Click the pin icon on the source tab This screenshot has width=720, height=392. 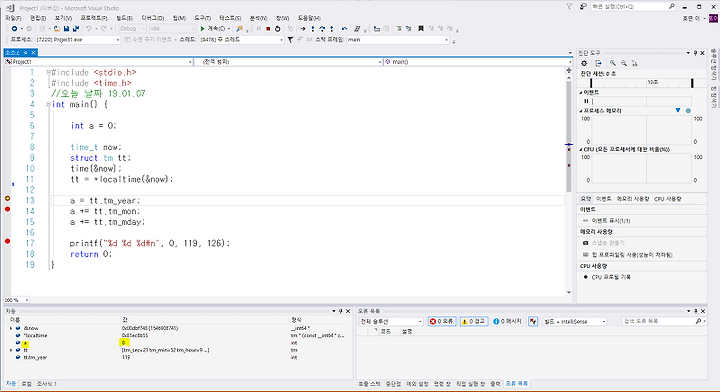[x=26, y=52]
